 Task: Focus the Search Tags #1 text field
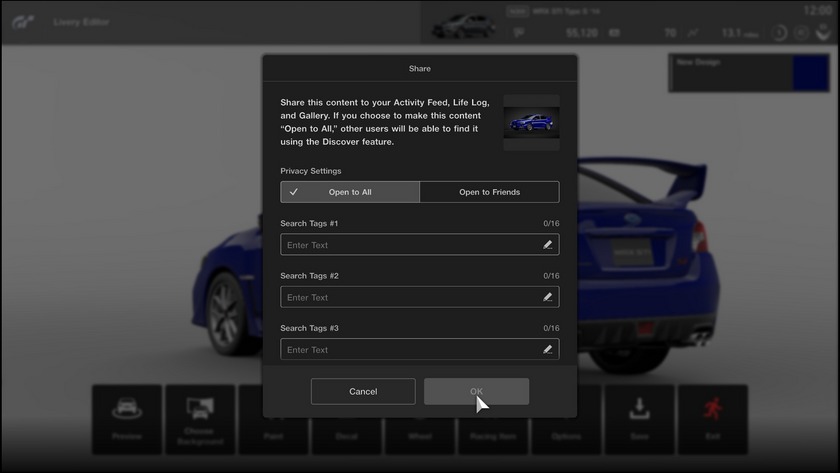[410, 245]
